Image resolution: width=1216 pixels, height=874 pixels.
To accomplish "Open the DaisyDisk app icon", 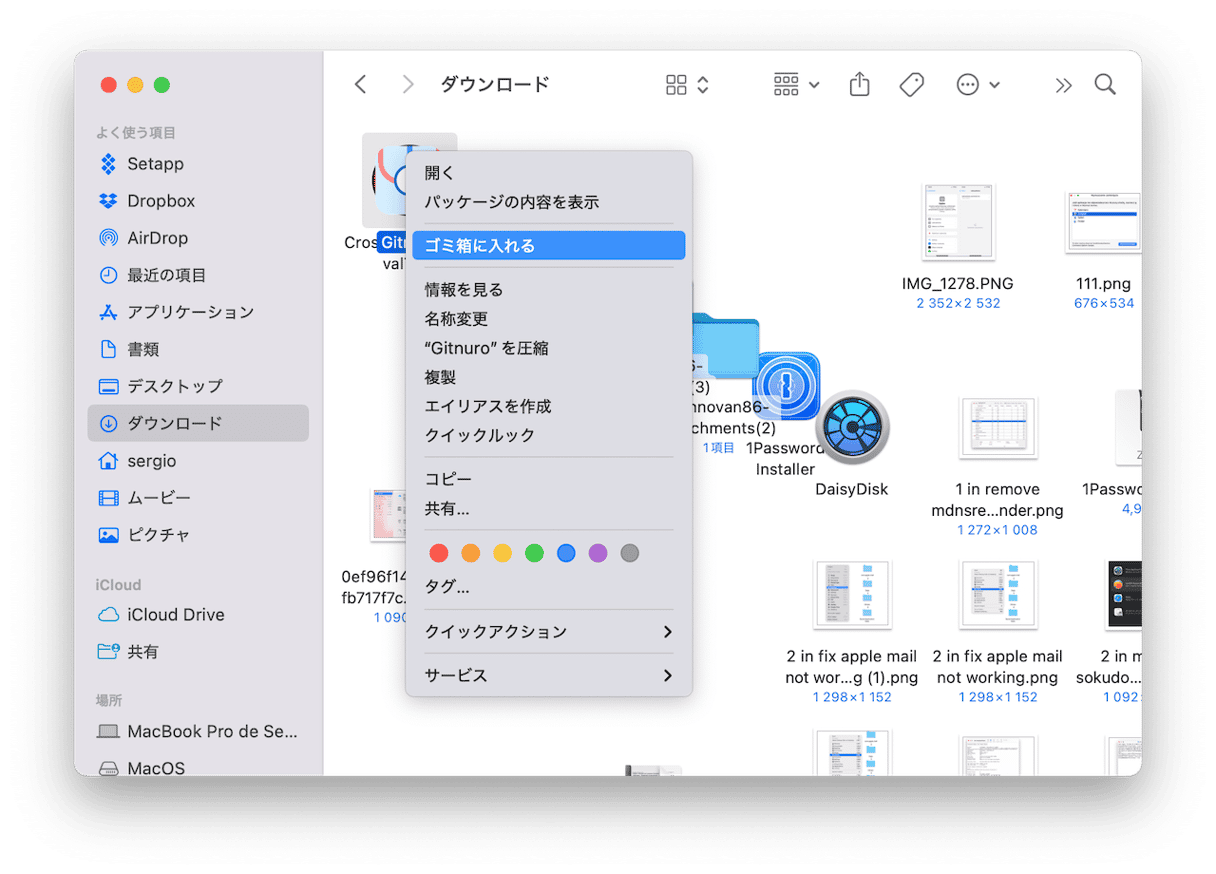I will (x=852, y=430).
